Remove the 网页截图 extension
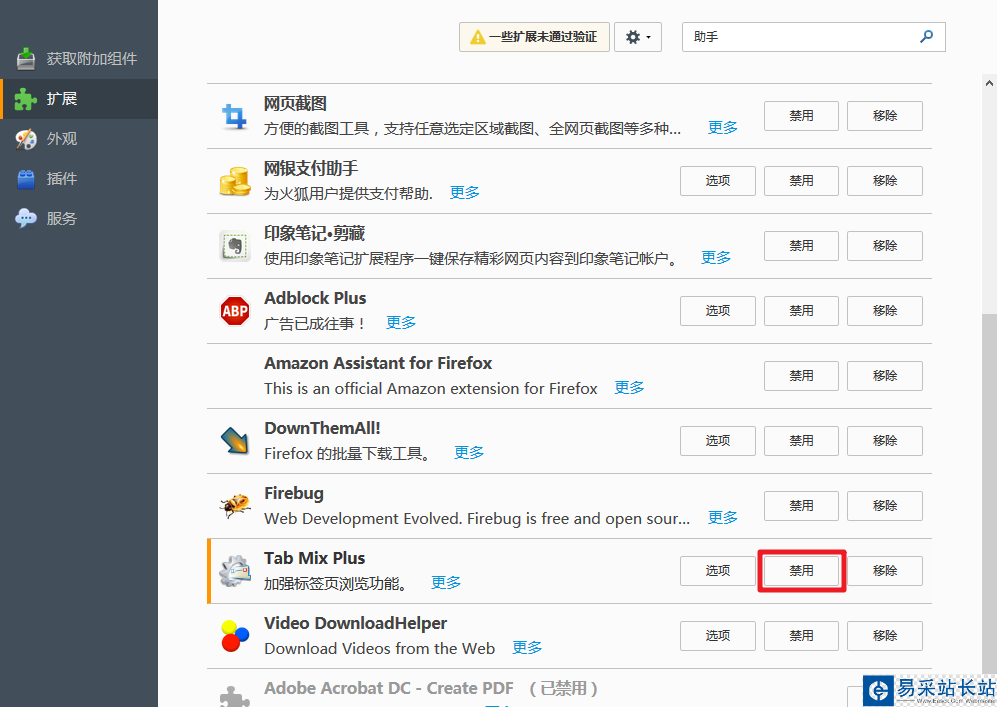 click(884, 116)
